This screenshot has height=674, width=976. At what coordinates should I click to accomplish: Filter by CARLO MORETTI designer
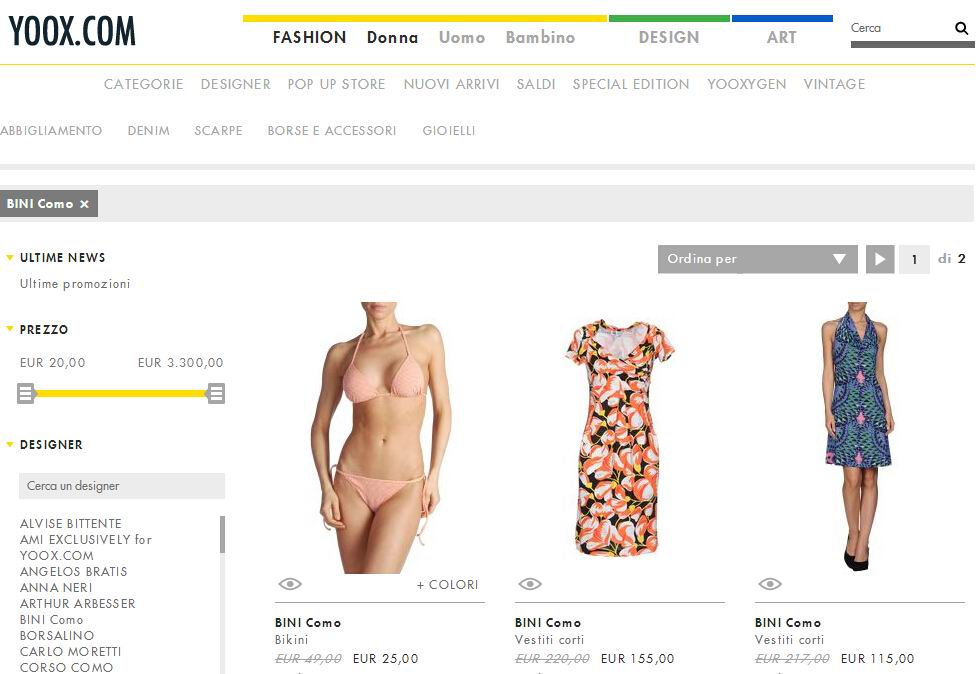coord(71,652)
